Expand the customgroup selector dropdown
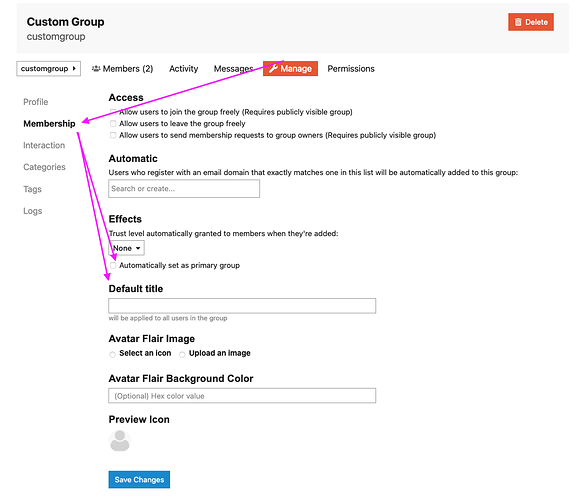The image size is (576, 500). click(48, 69)
